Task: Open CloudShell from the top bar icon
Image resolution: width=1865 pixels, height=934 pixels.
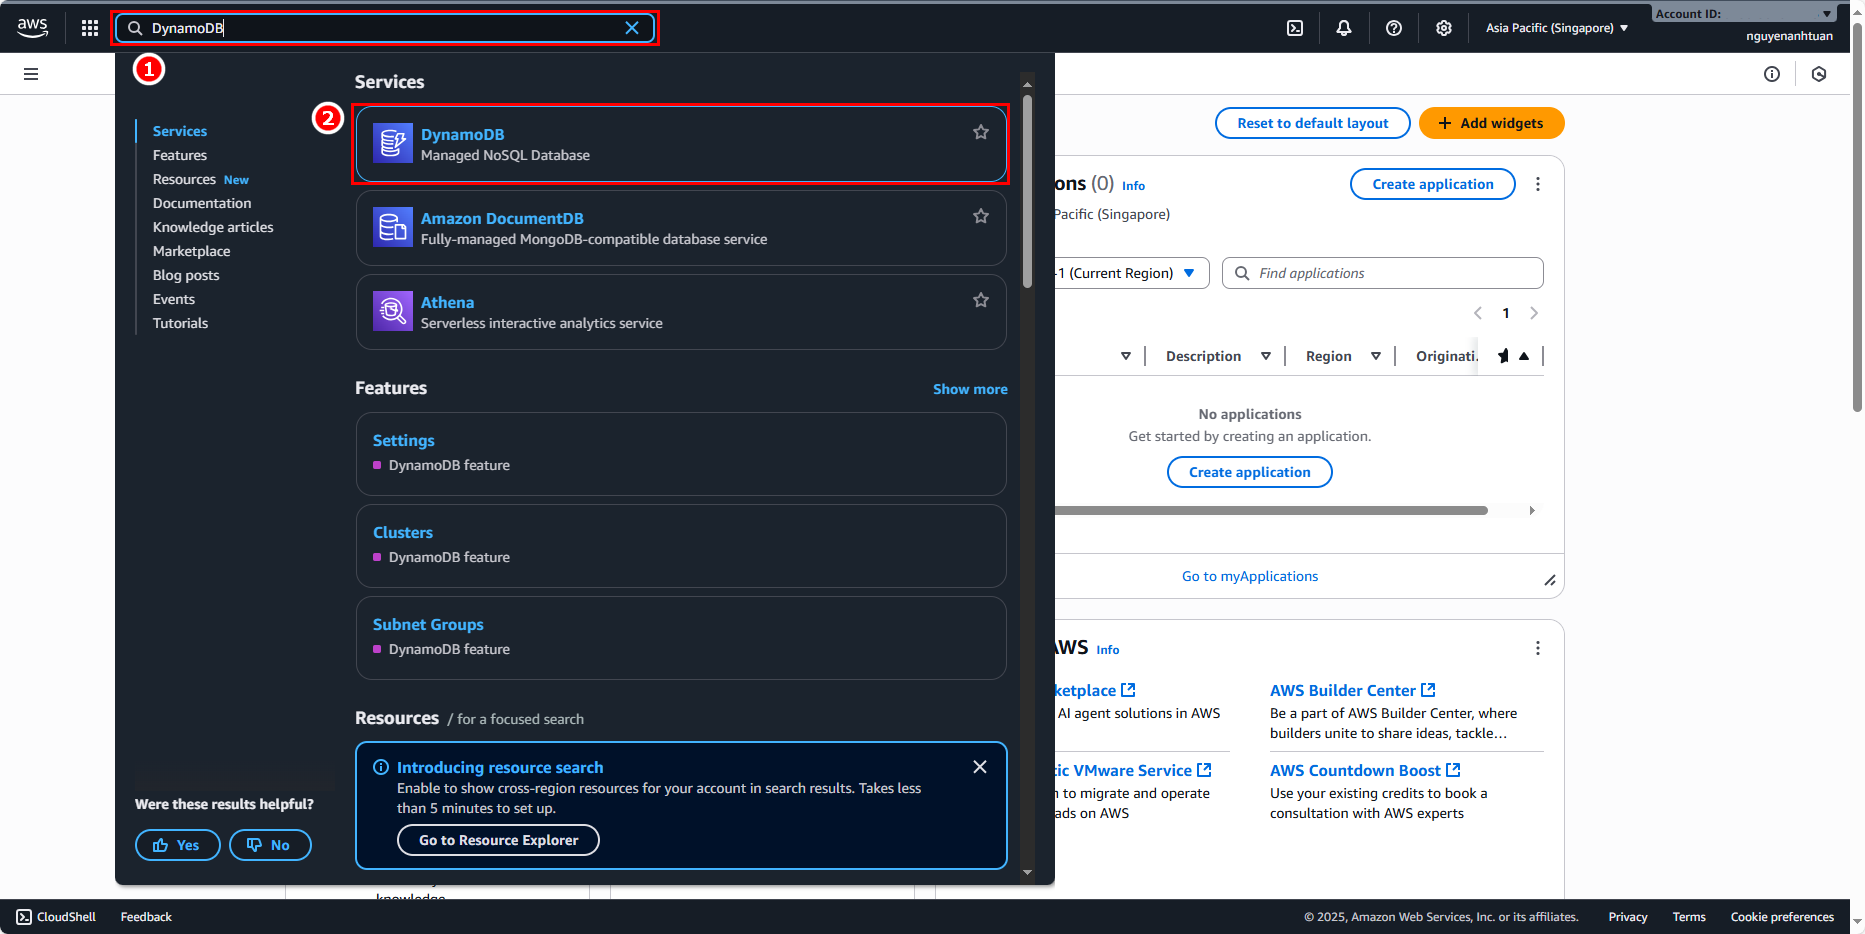Action: tap(1295, 28)
